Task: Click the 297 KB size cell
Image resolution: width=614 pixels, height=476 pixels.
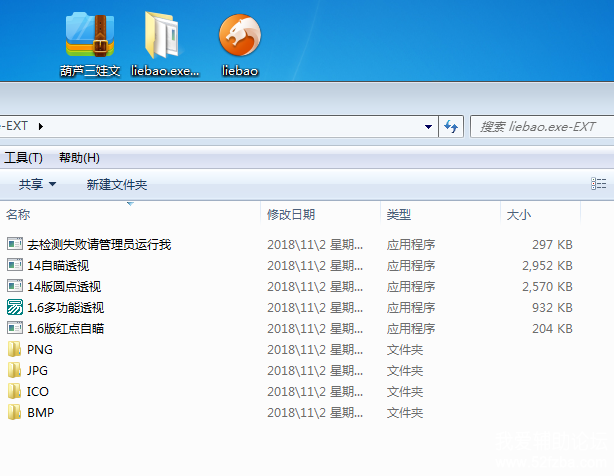Action: click(552, 245)
